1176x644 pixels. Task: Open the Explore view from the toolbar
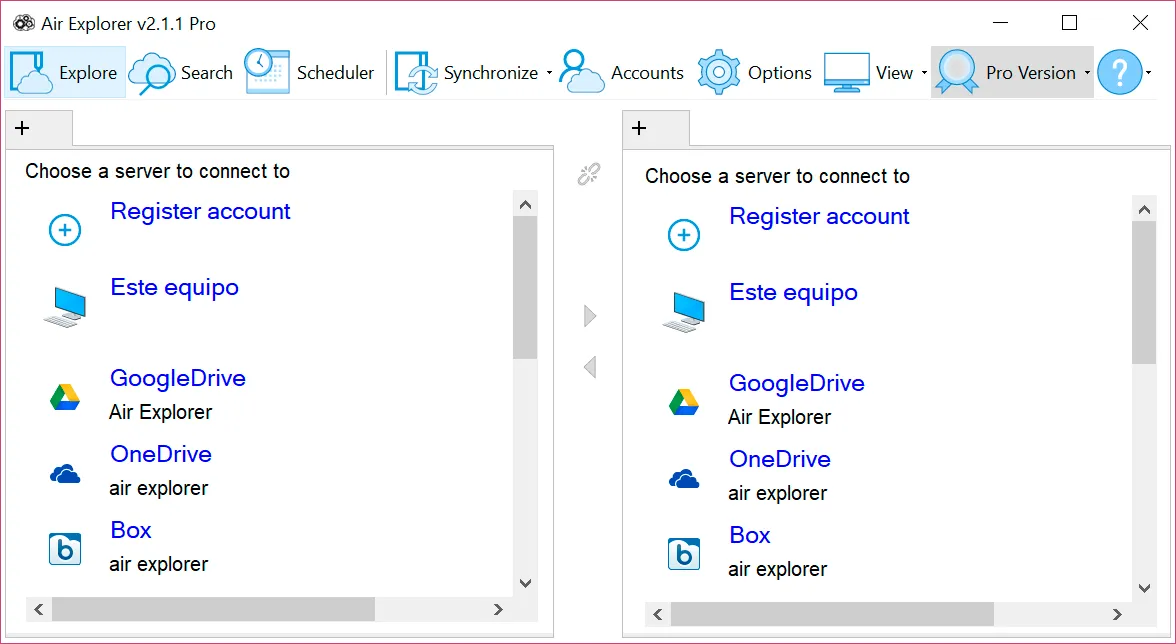(x=65, y=72)
